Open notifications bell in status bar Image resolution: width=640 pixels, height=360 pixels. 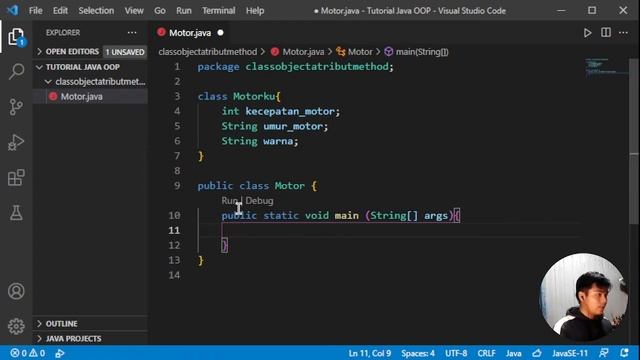click(624, 353)
